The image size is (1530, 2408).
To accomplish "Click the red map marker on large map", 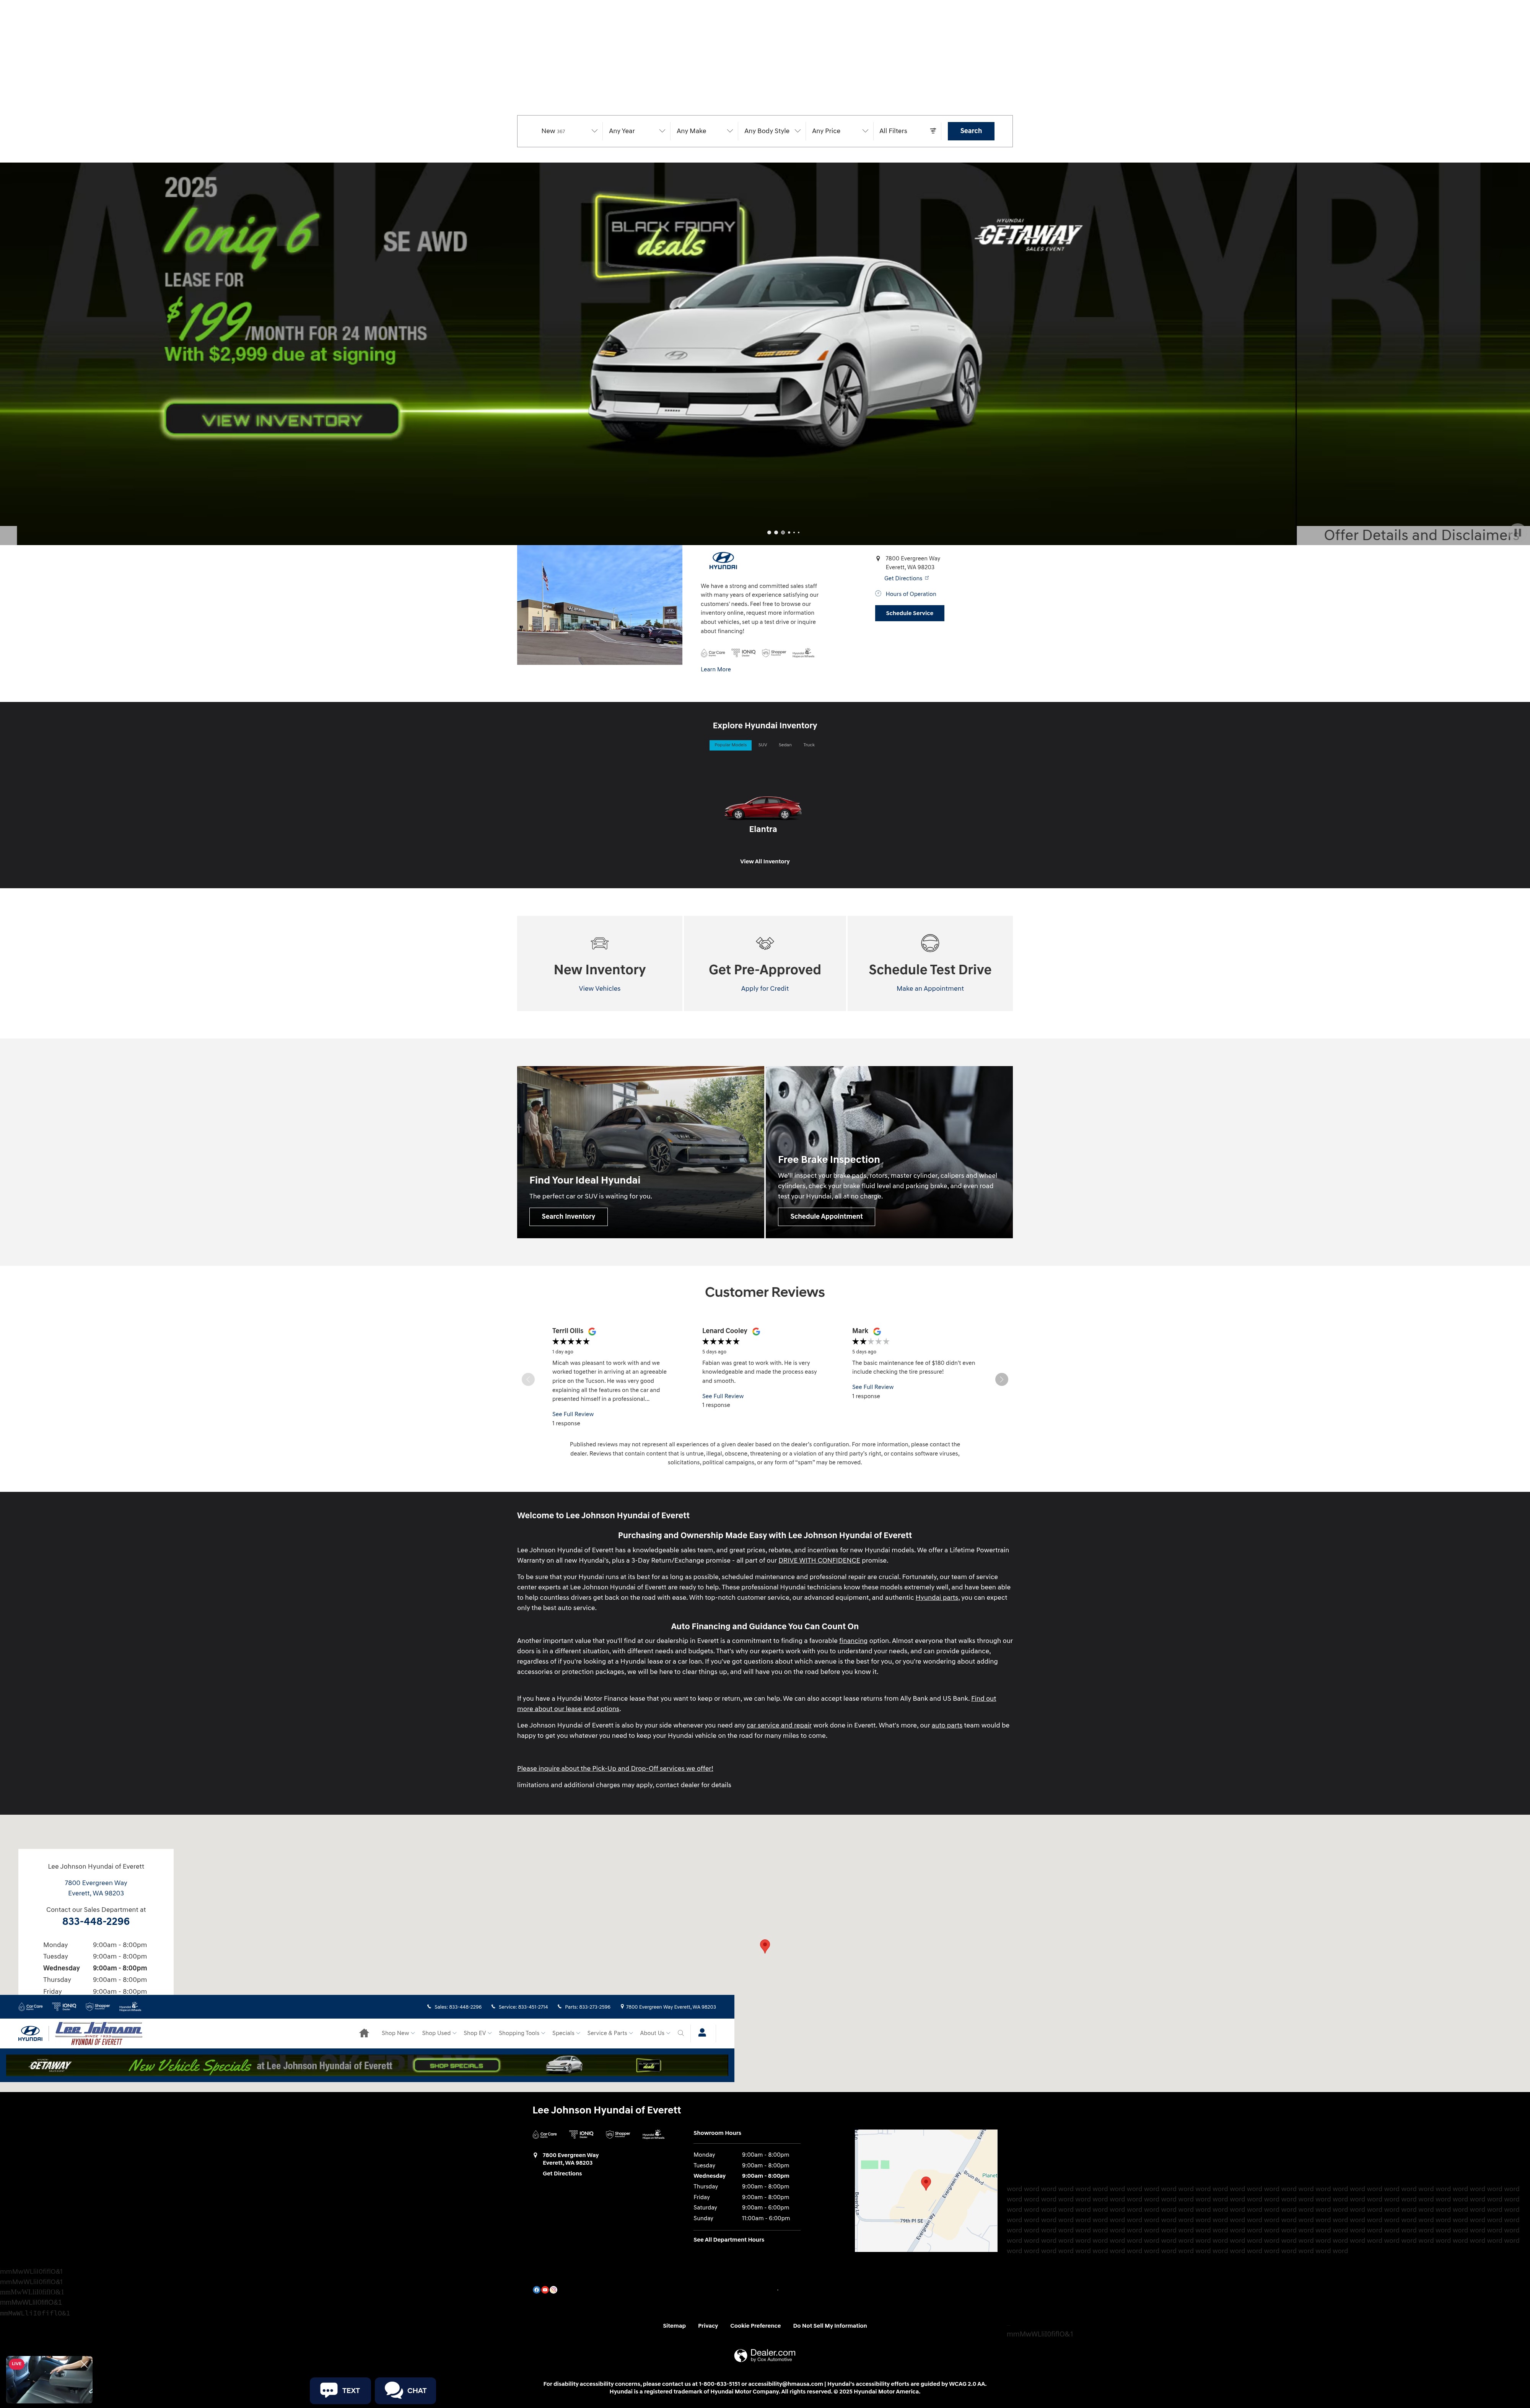I will pyautogui.click(x=765, y=1946).
